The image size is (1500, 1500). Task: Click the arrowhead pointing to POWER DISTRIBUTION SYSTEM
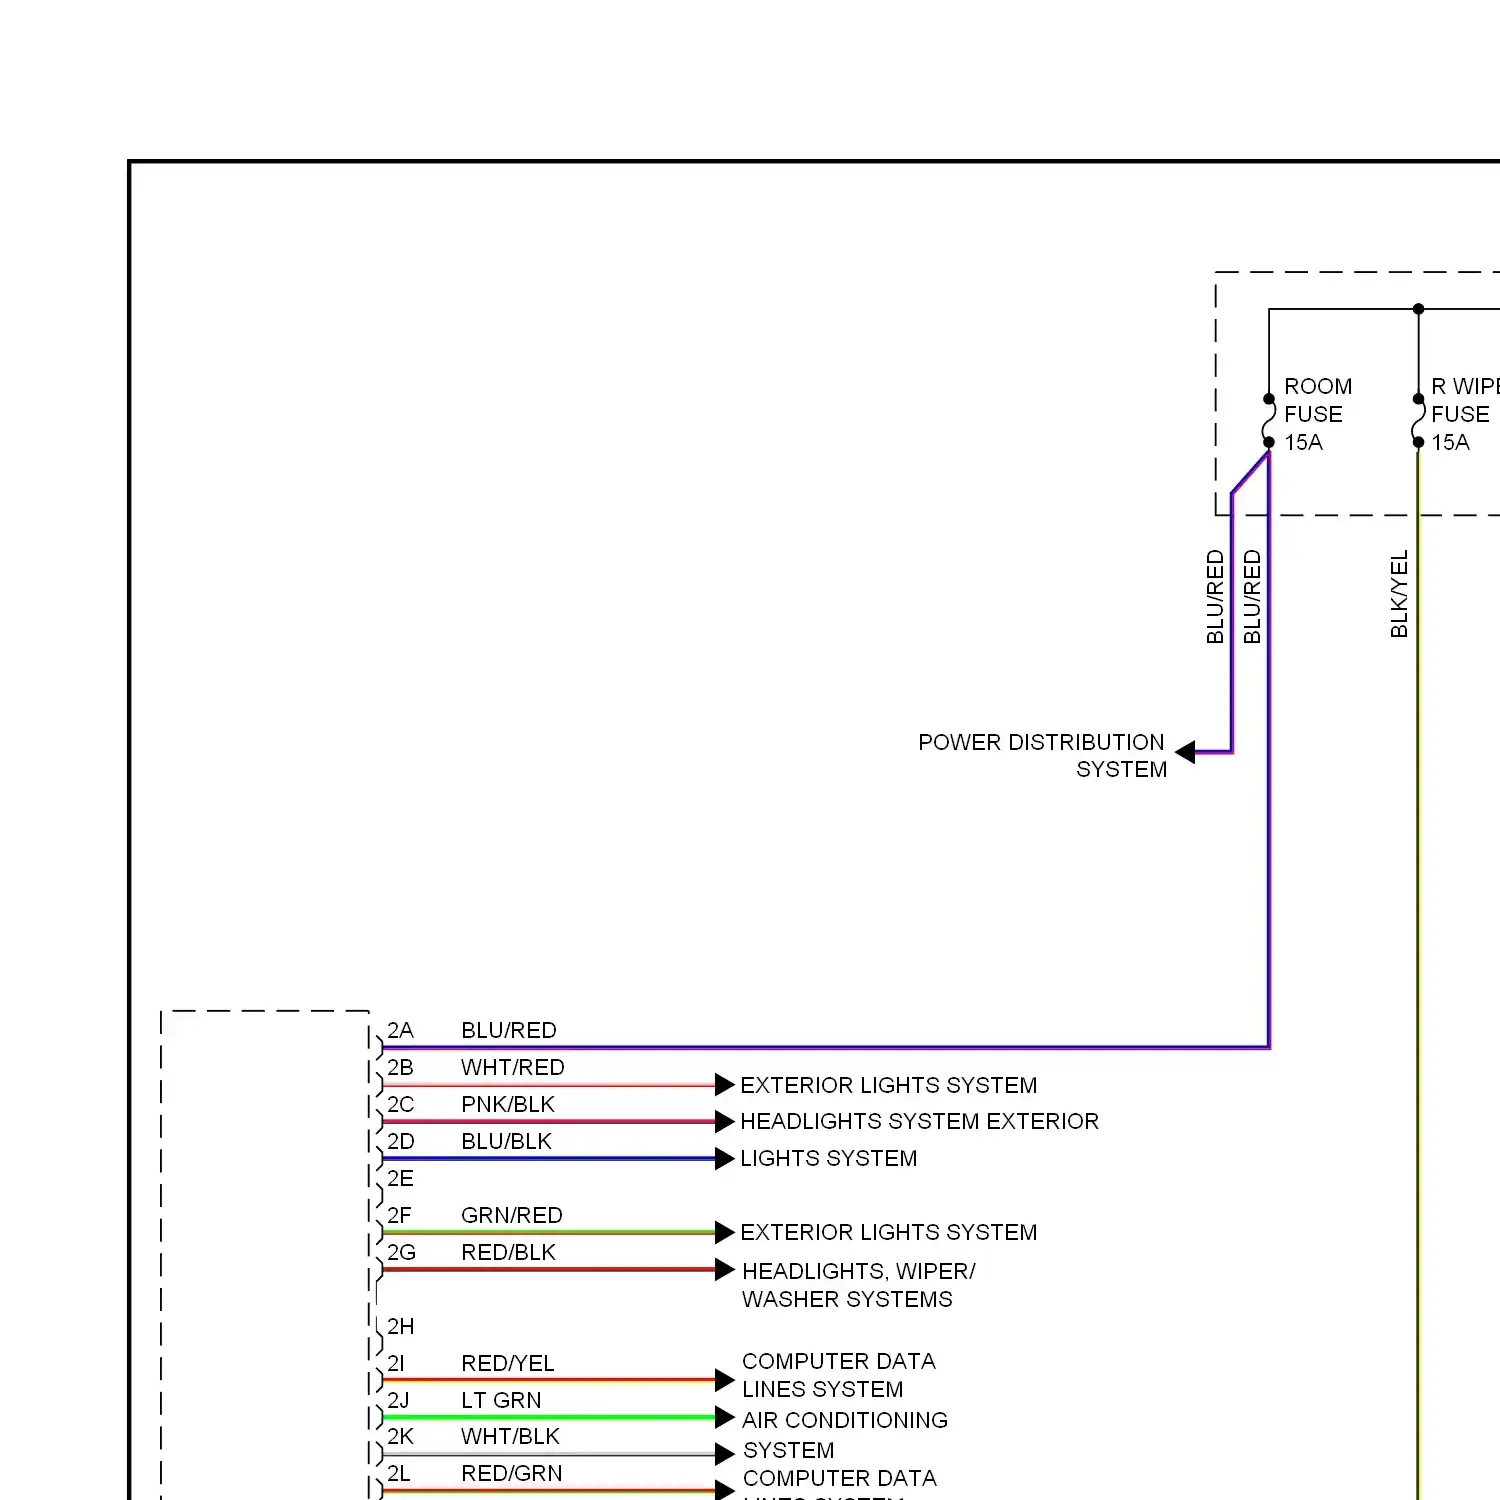pos(1185,752)
